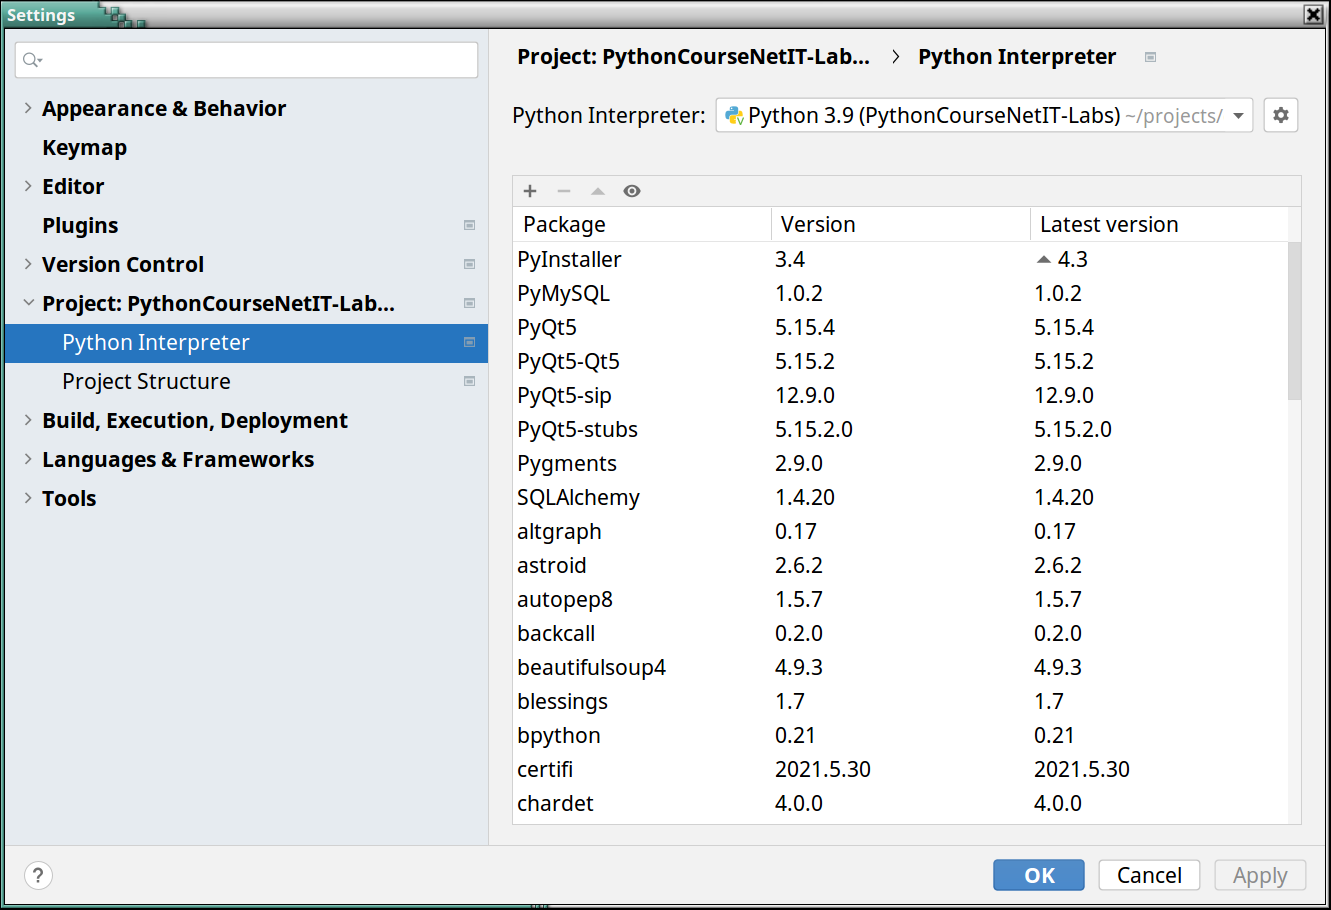
Task: Select the Pygments package row
Action: (x=901, y=463)
